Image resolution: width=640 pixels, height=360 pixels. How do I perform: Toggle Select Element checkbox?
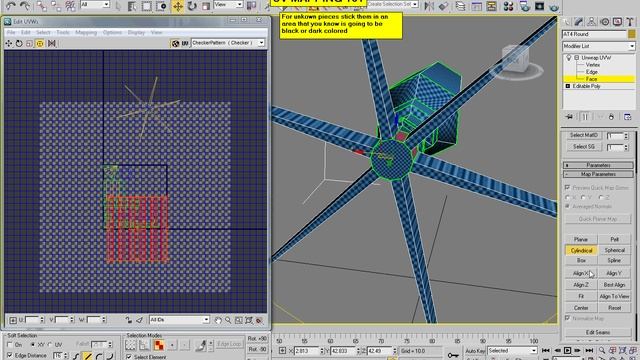(129, 357)
